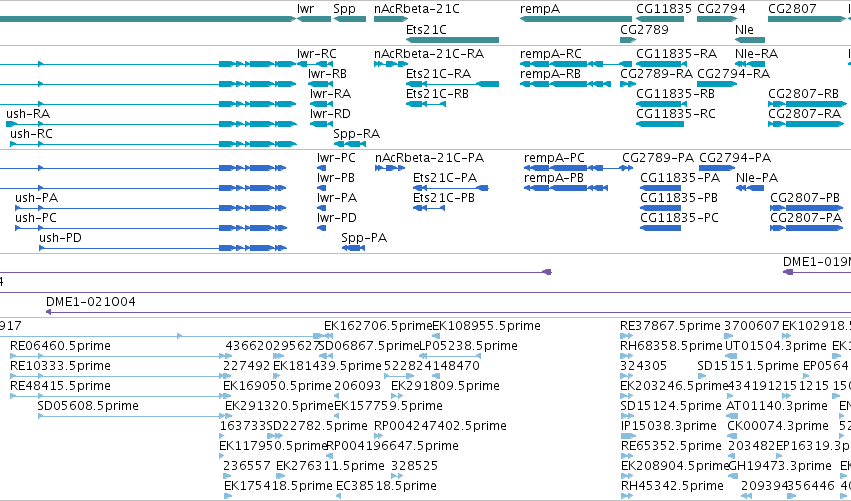Viewport: 851px width, 501px height.
Task: Click the RE06460.5prime EST label
Action: coord(60,346)
